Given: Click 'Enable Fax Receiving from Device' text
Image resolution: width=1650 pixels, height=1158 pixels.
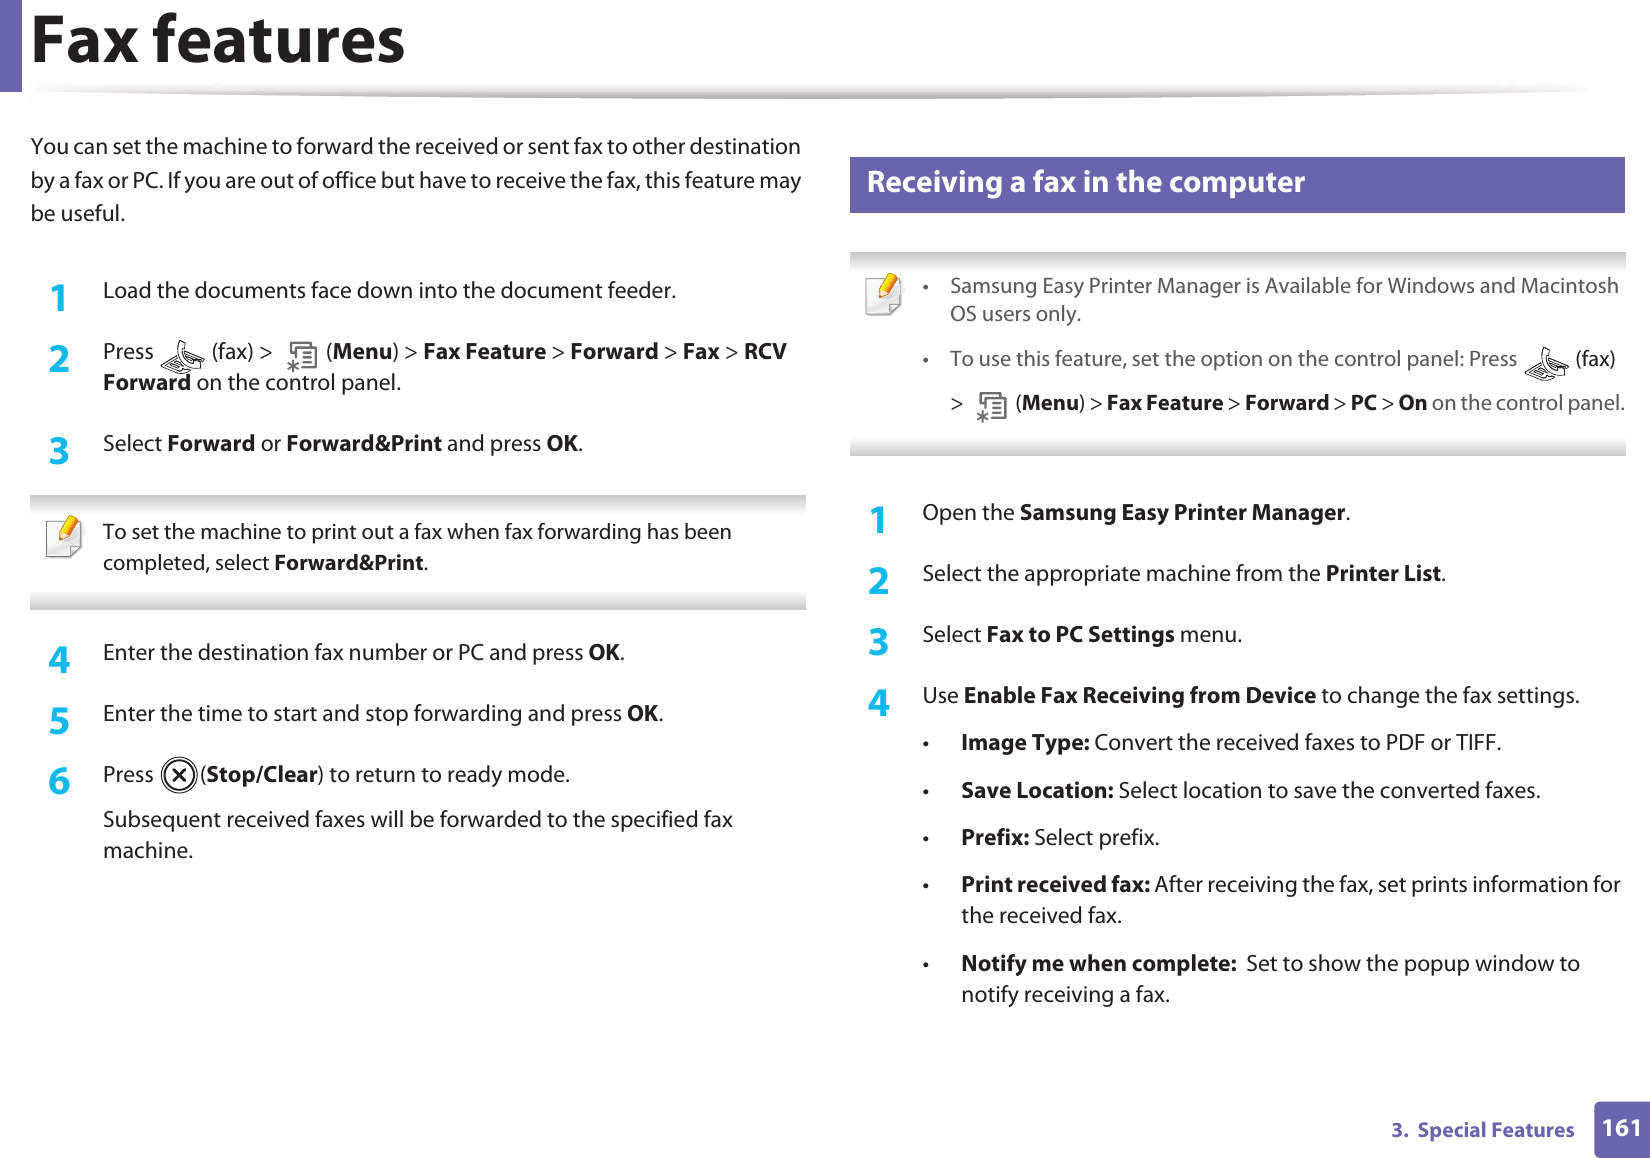Looking at the screenshot, I should point(1139,696).
